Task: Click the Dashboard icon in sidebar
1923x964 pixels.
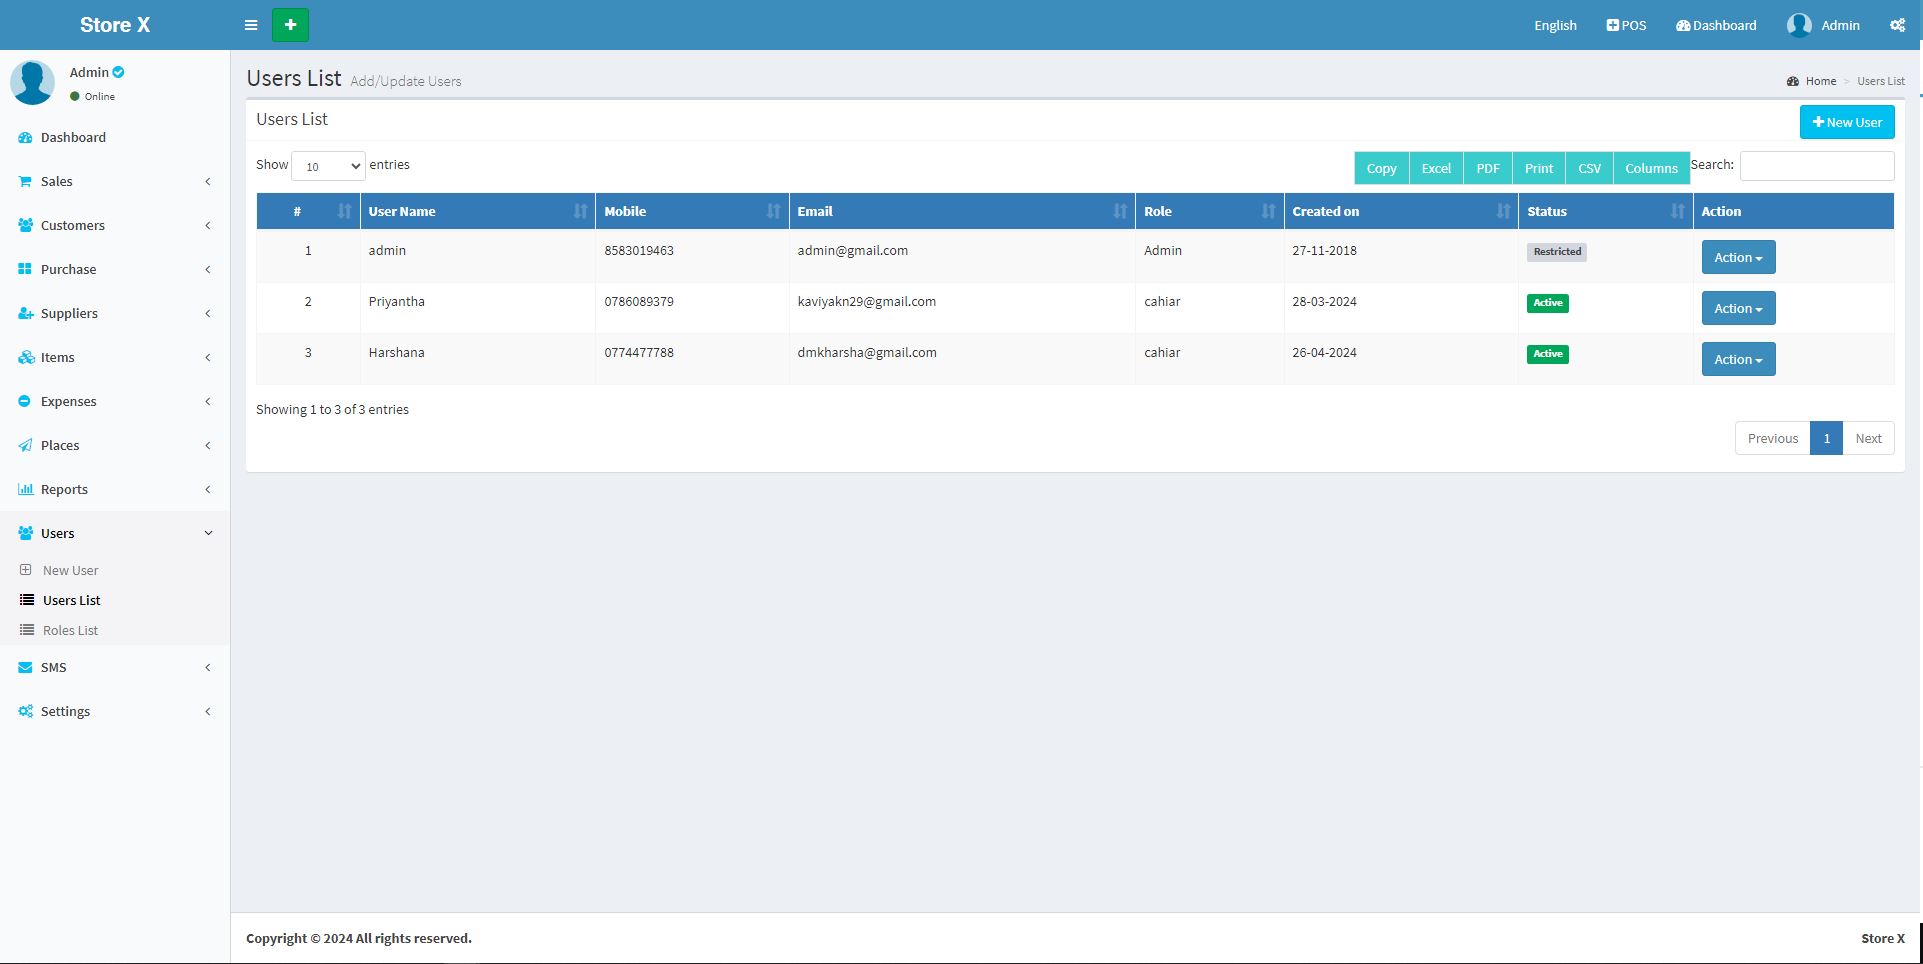Action: (x=25, y=138)
